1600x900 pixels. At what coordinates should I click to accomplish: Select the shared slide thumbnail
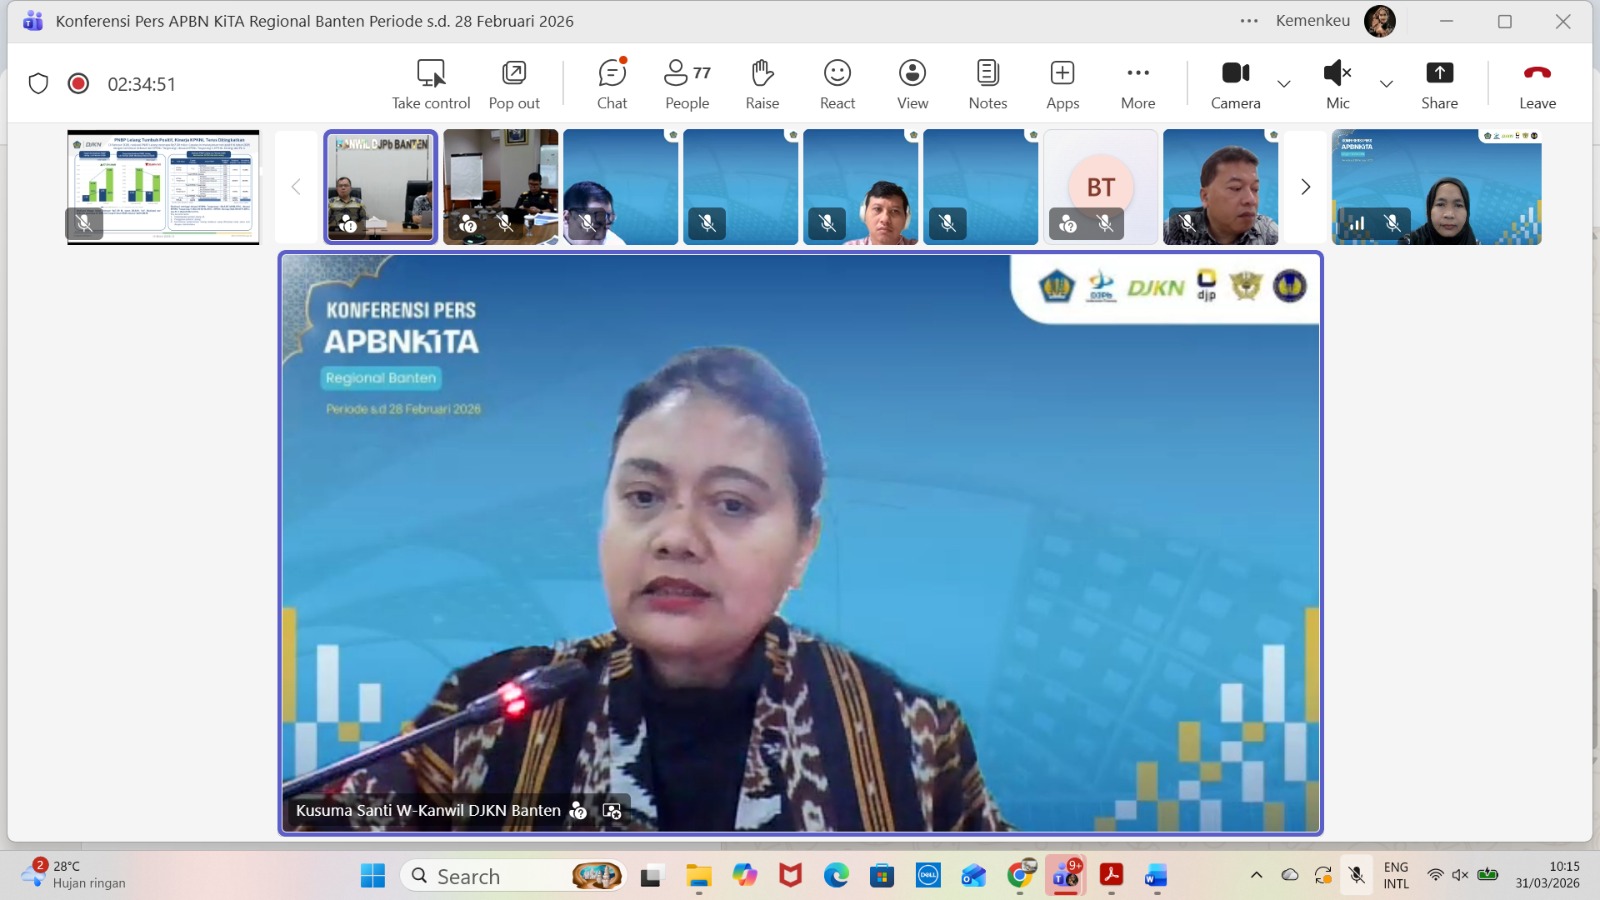163,186
